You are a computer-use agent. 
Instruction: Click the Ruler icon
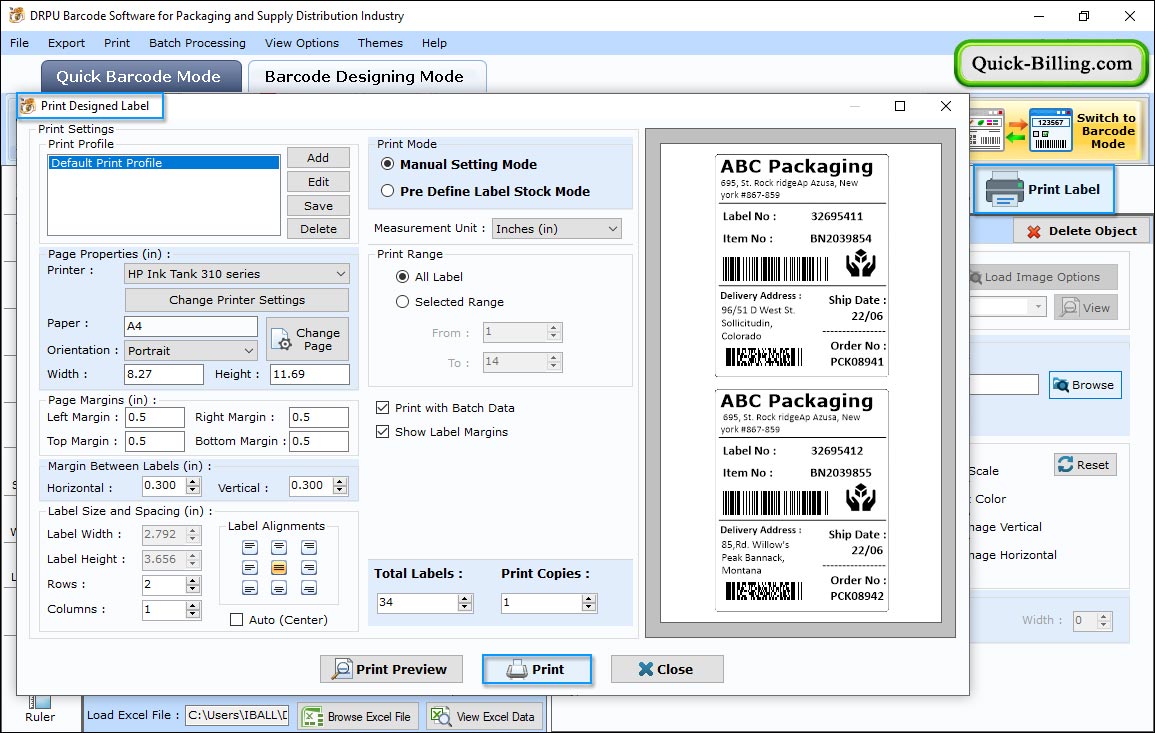tap(40, 703)
